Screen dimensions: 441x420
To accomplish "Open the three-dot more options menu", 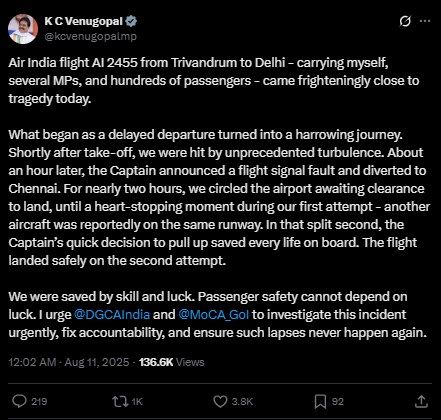I will pos(425,21).
